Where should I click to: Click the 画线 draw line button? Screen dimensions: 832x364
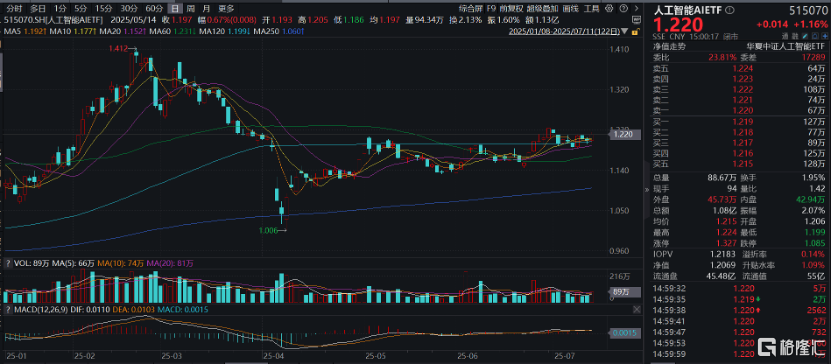click(x=571, y=8)
